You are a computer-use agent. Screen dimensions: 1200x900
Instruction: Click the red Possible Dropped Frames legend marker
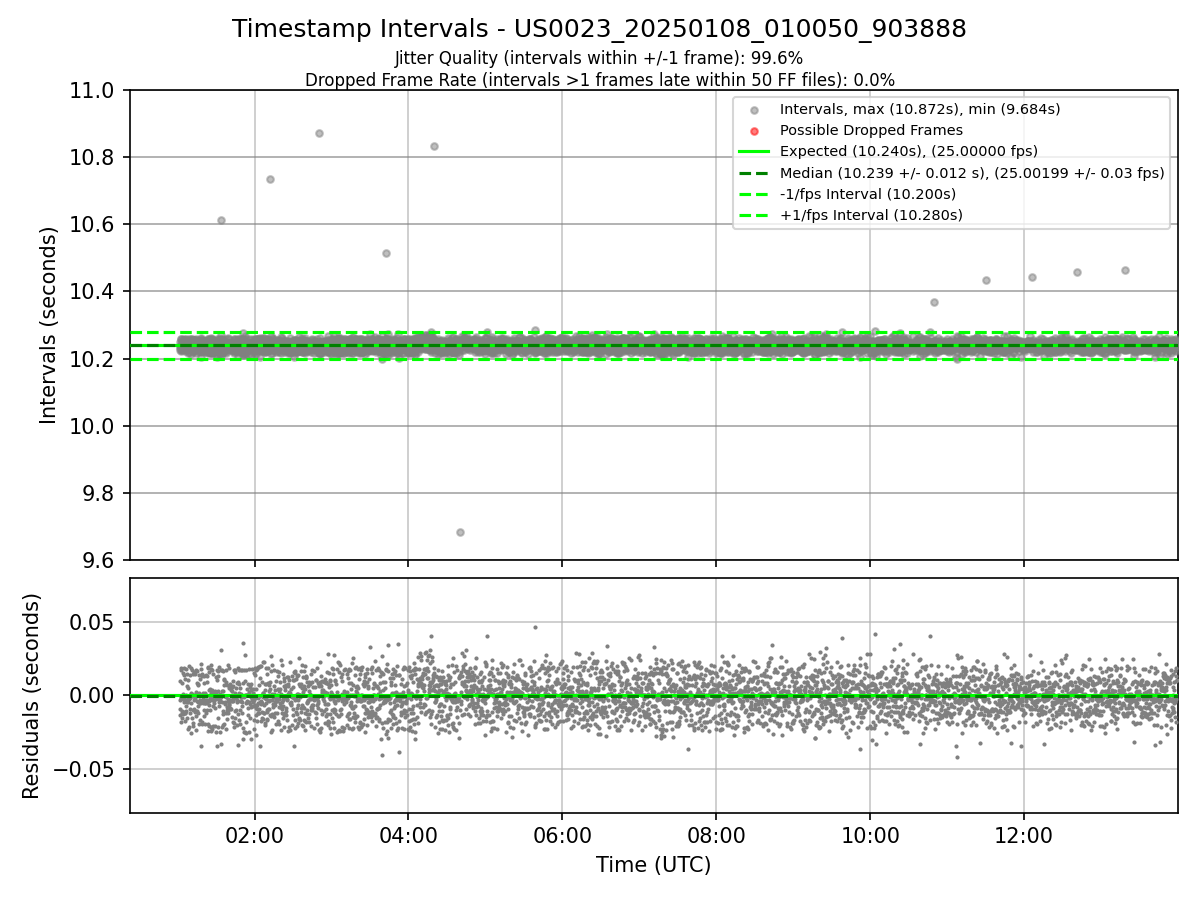[754, 131]
